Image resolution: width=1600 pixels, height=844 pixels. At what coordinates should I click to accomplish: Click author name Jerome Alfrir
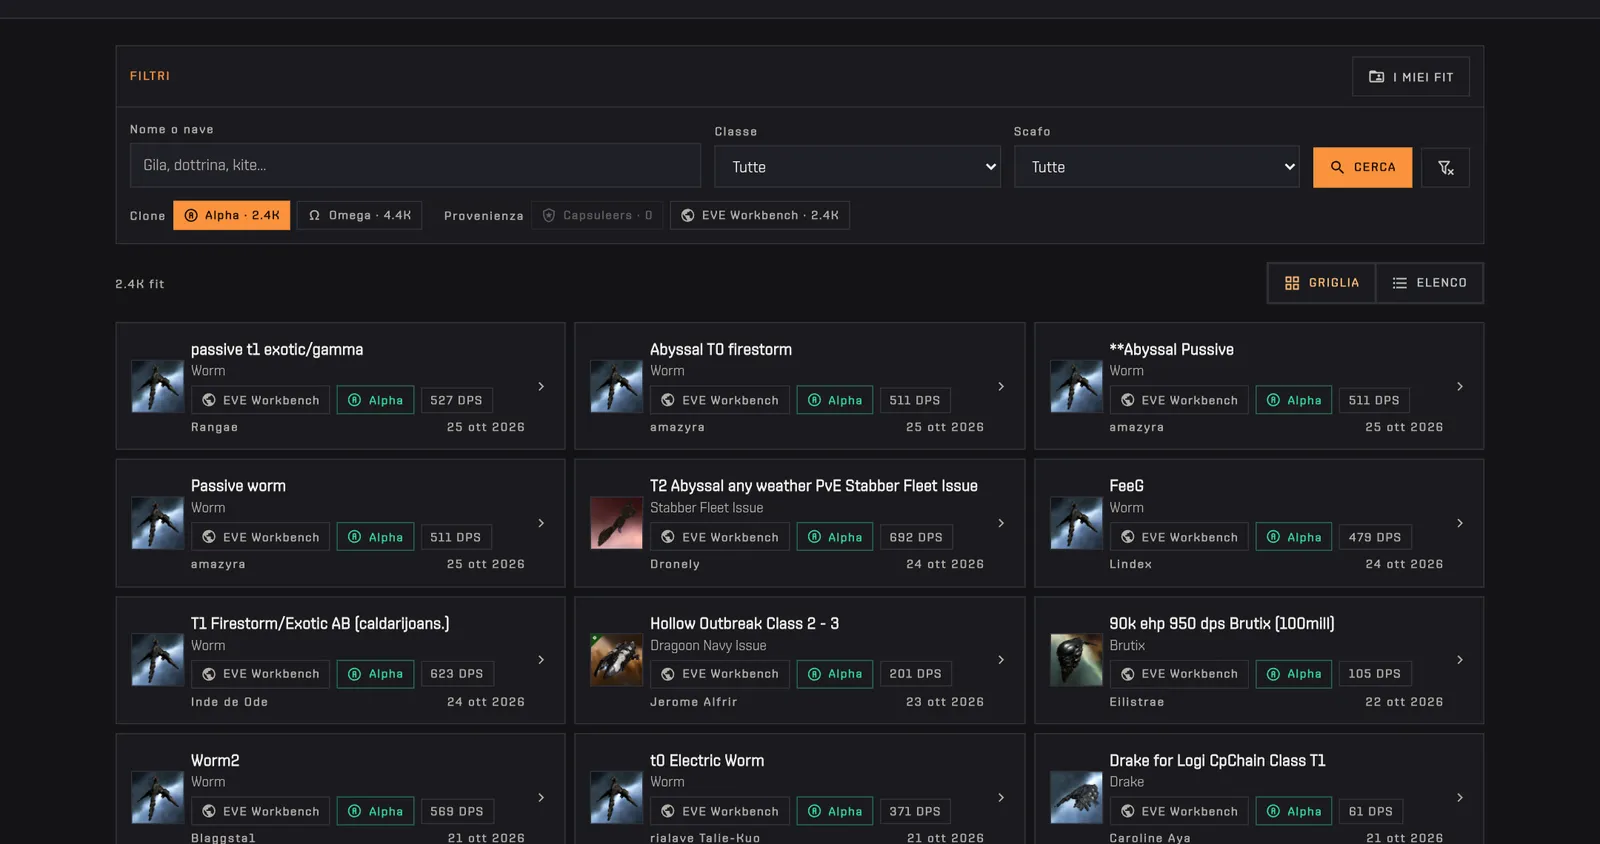point(693,702)
